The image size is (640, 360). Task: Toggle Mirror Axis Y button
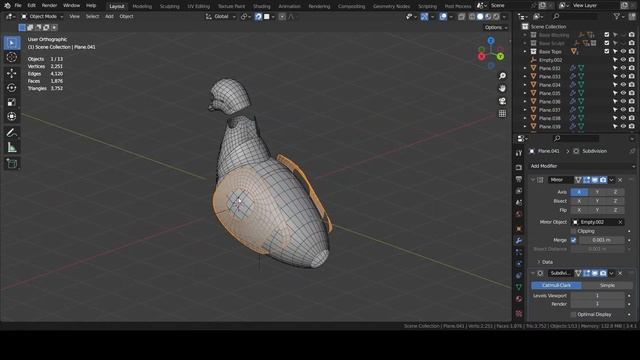click(x=597, y=192)
